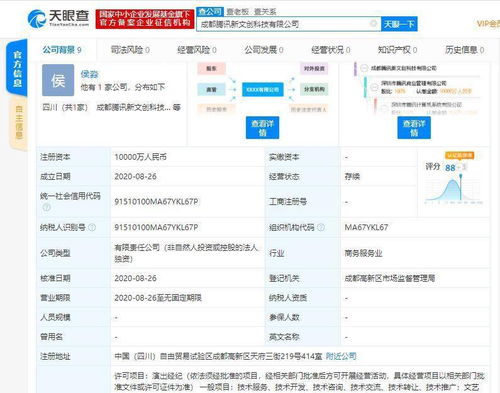This screenshot has height=393, width=500.
Task: Open the 侯 legal representative avatar
Action: tap(58, 80)
